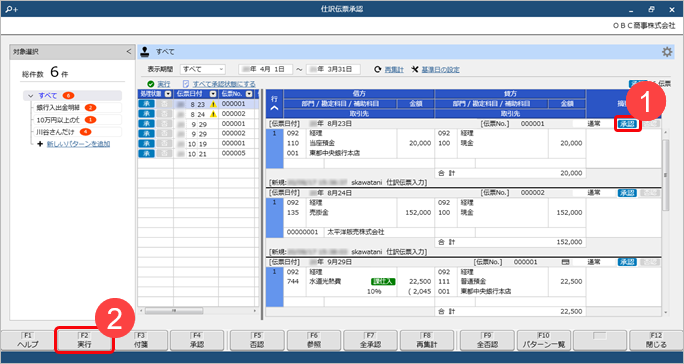The image size is (684, 364).
Task: Click the F9 全否認 button
Action: (x=487, y=340)
